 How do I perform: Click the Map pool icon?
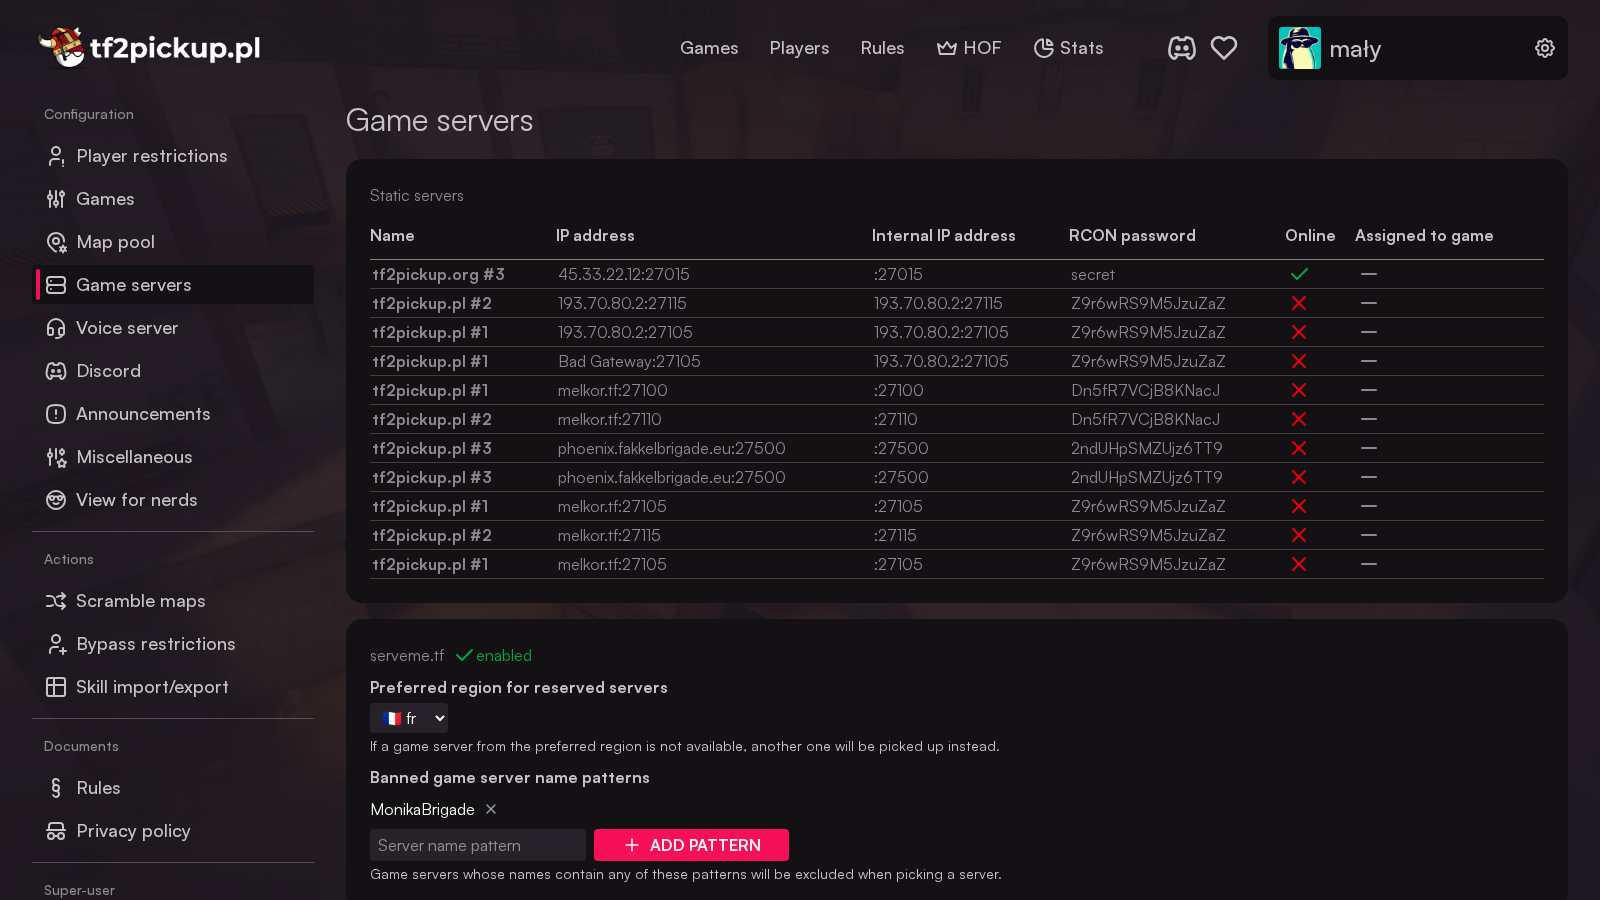coord(56,242)
